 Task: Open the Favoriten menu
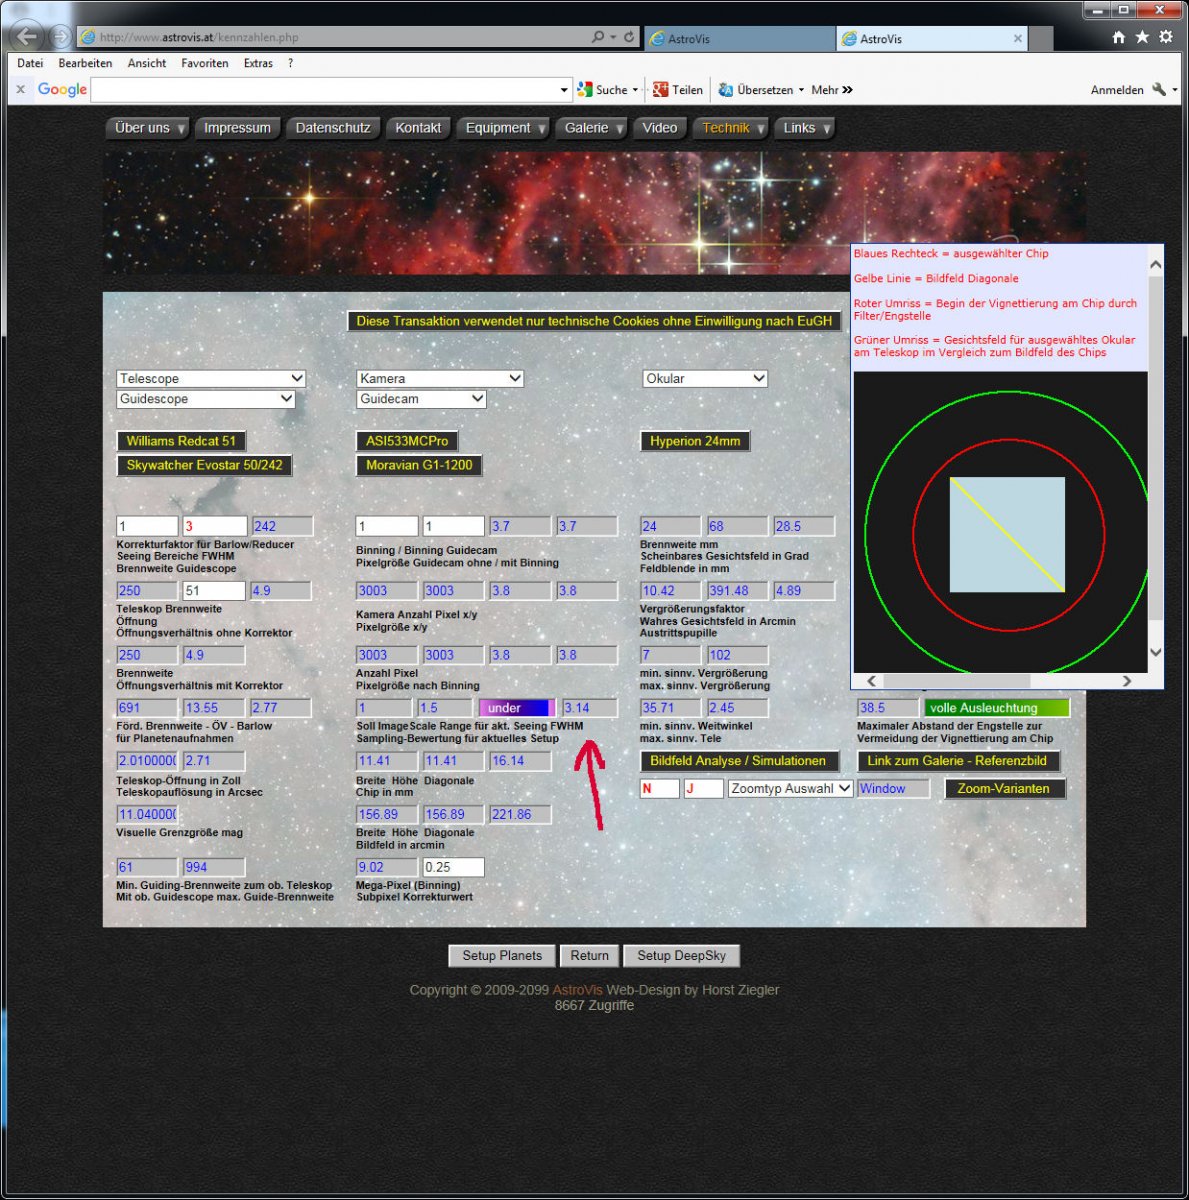pos(205,63)
